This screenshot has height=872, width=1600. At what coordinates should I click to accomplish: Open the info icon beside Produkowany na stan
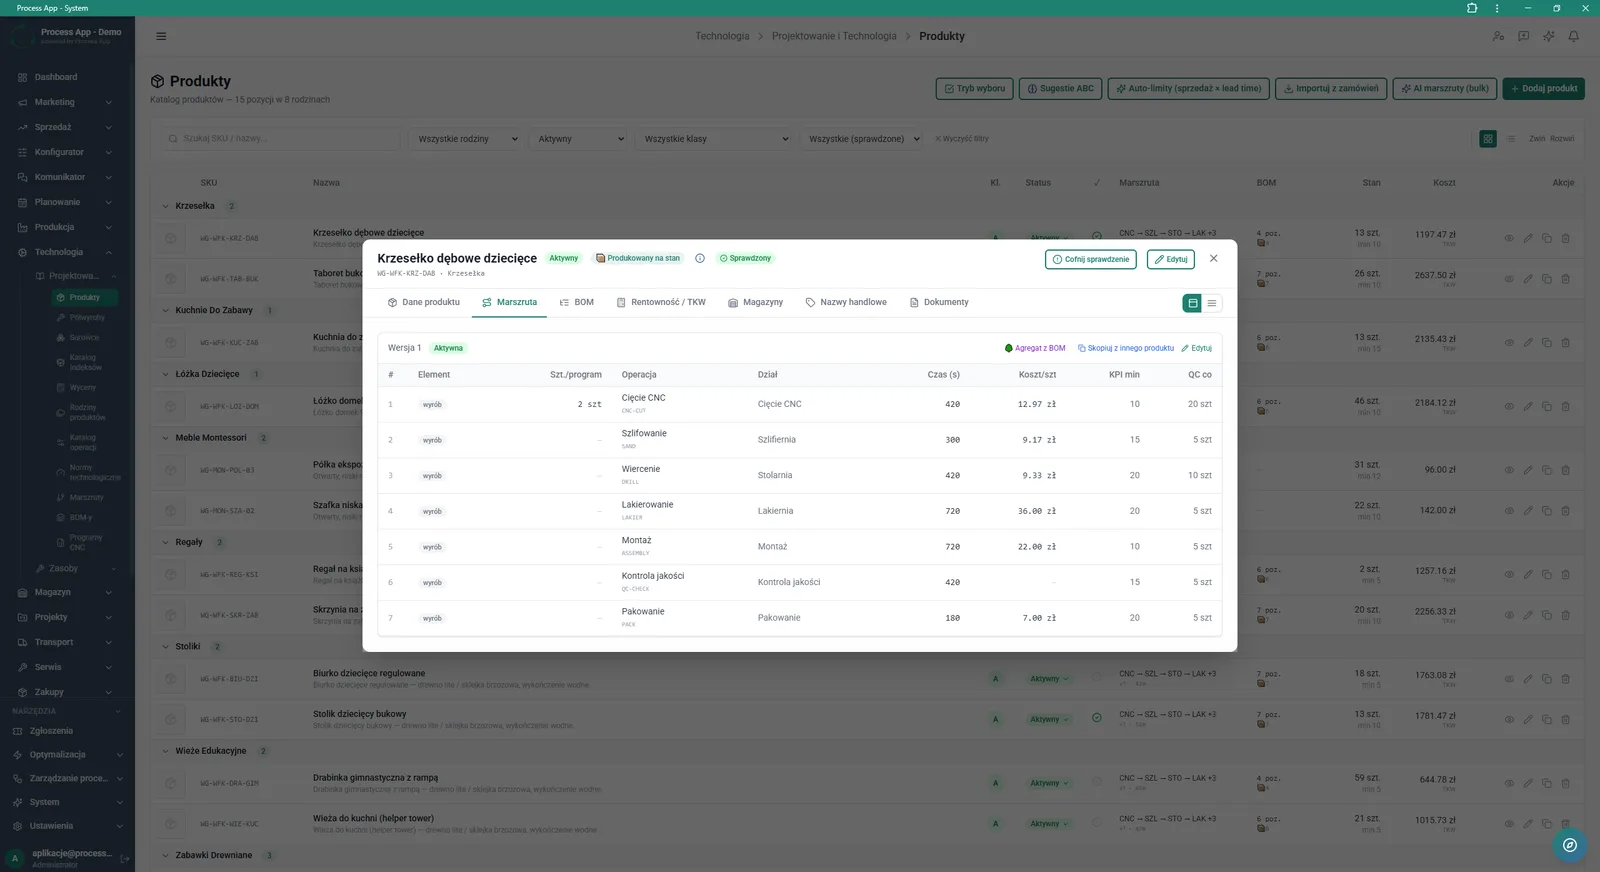tap(700, 258)
